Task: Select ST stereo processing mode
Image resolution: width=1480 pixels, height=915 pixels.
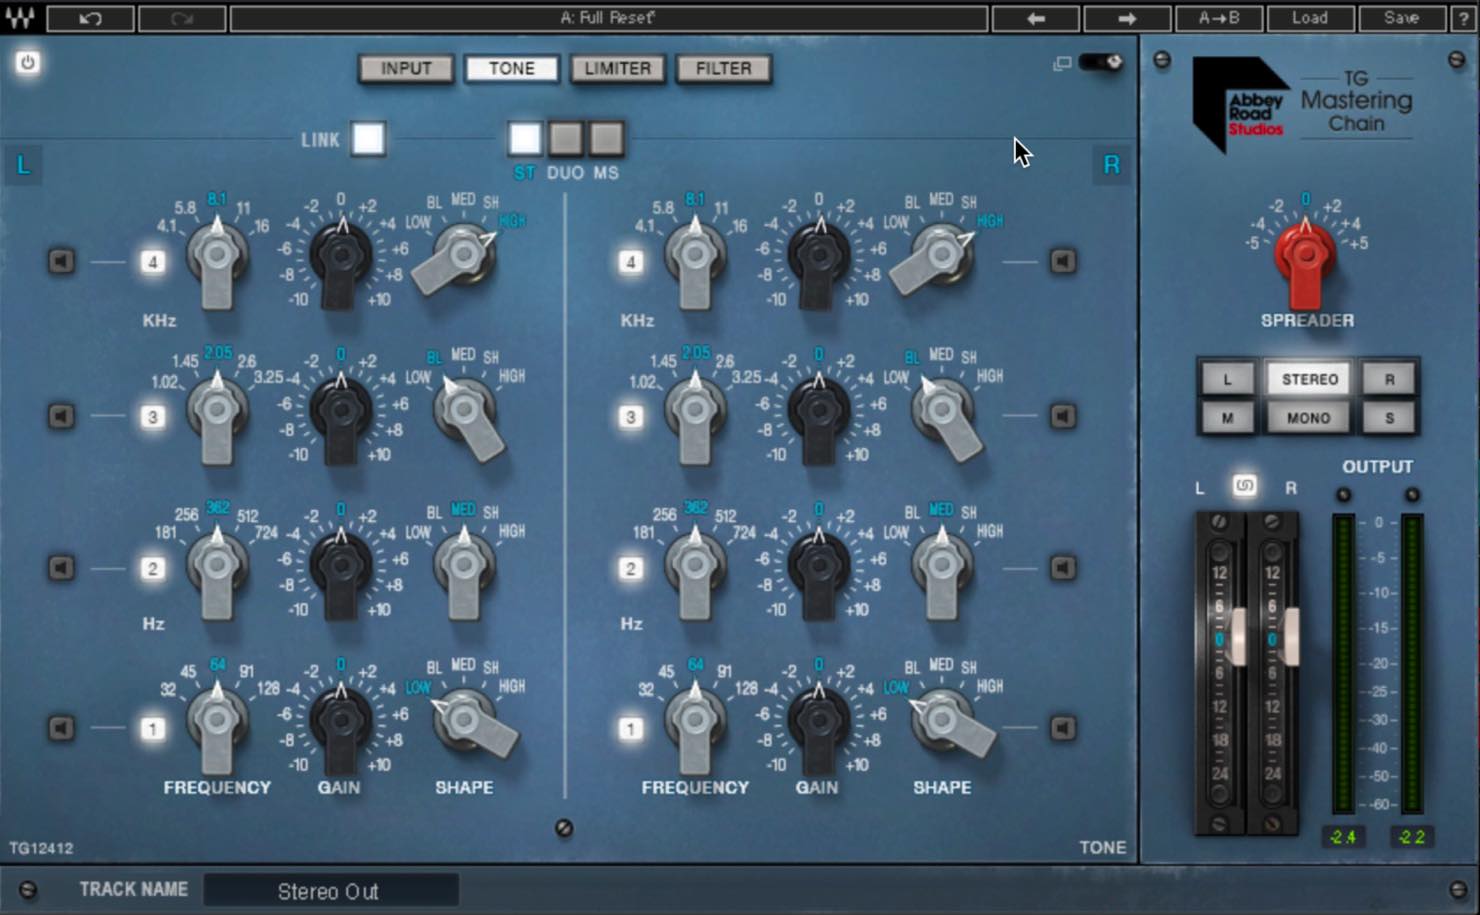Action: tap(525, 139)
